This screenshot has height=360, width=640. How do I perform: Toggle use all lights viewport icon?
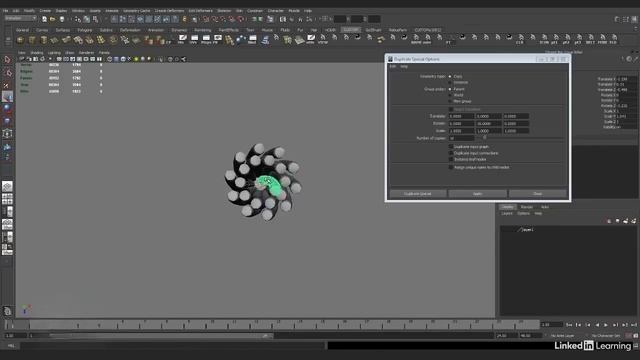(x=136, y=59)
